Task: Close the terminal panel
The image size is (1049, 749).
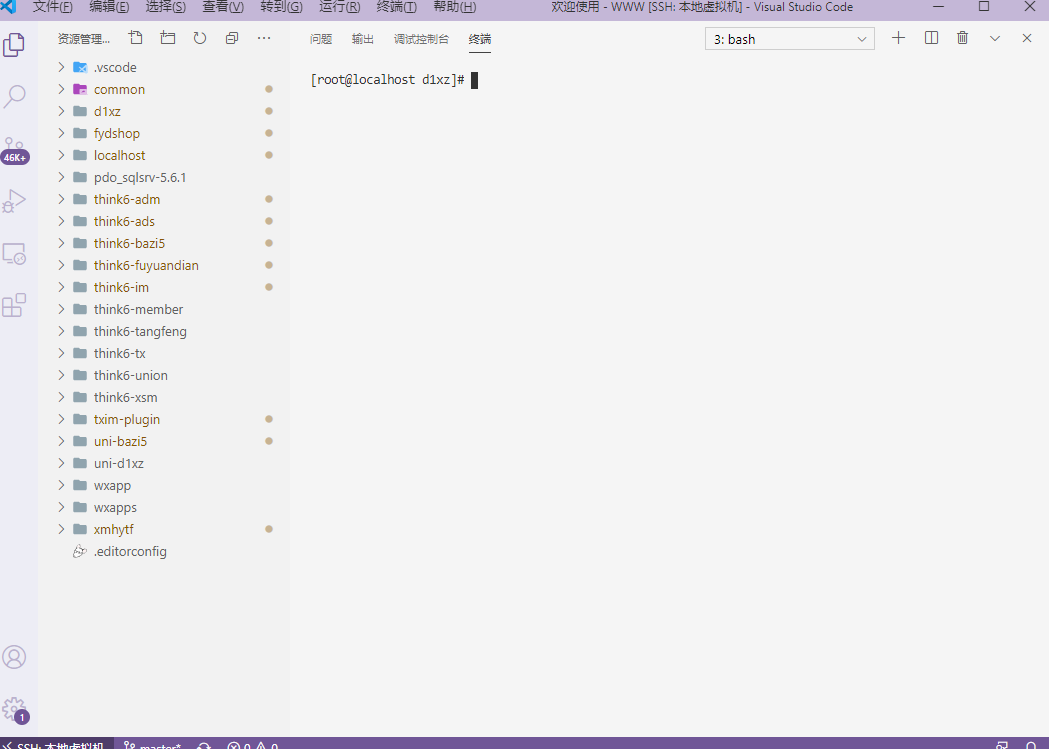Action: [1027, 38]
